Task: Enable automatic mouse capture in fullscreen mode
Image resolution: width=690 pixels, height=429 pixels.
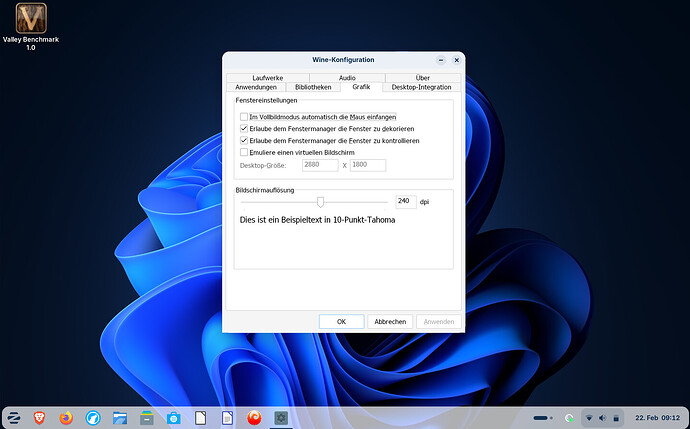Action: (x=244, y=117)
